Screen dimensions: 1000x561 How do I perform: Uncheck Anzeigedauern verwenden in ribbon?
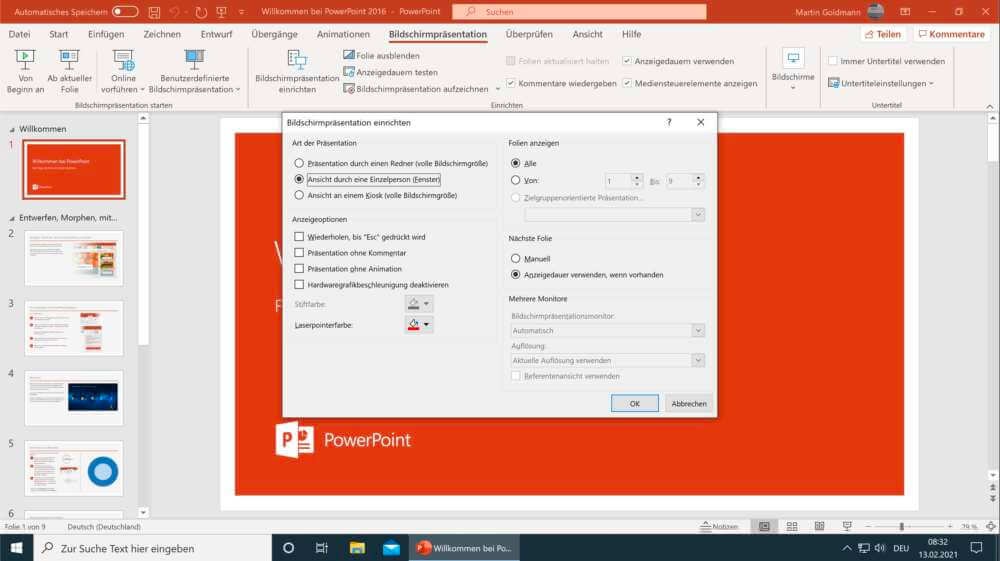627,61
